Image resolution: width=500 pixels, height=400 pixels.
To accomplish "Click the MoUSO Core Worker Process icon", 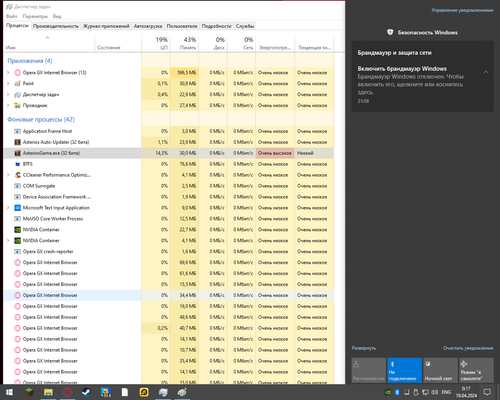I will coord(18,219).
